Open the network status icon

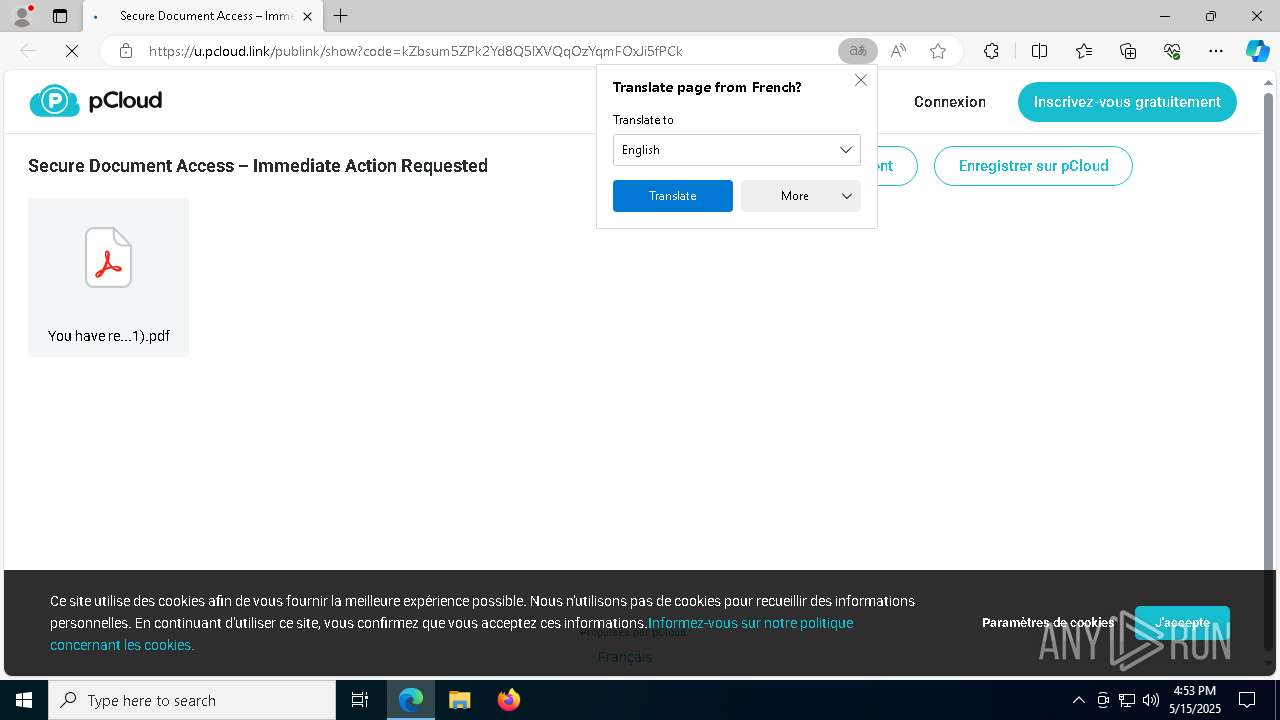[1127, 700]
